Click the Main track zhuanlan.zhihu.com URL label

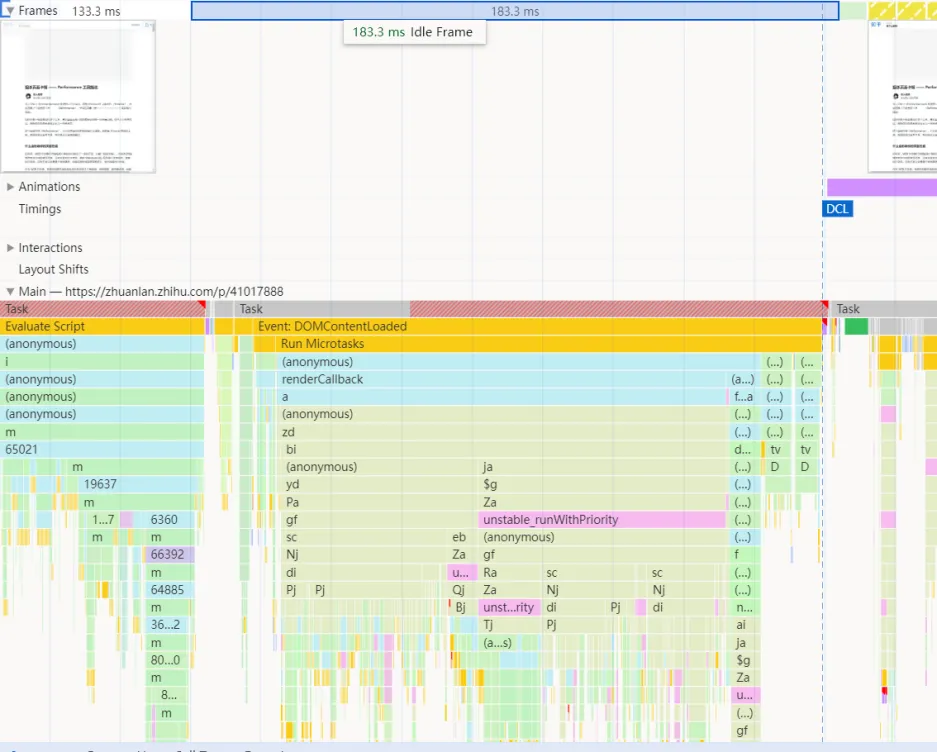point(174,291)
